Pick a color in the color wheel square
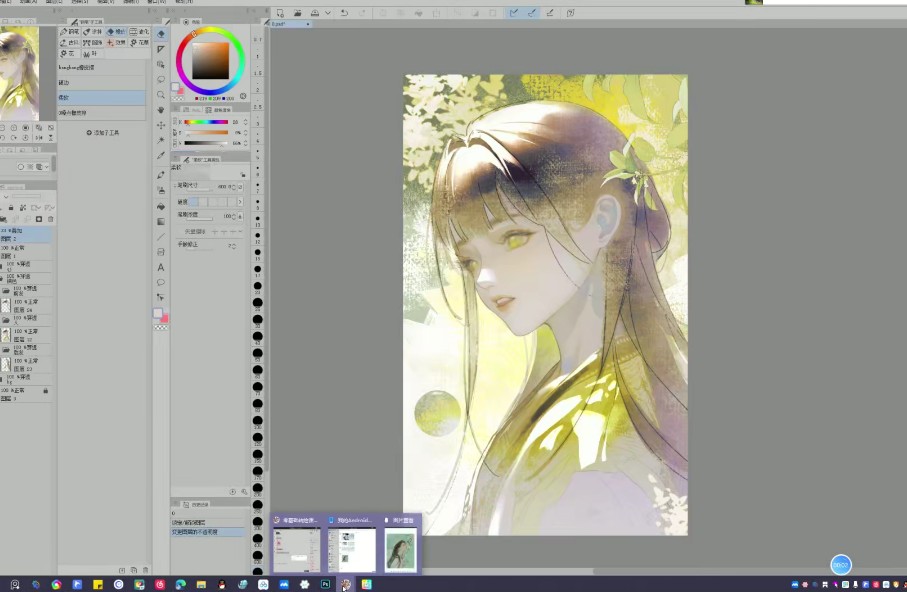The width and height of the screenshot is (907, 592). pos(211,61)
